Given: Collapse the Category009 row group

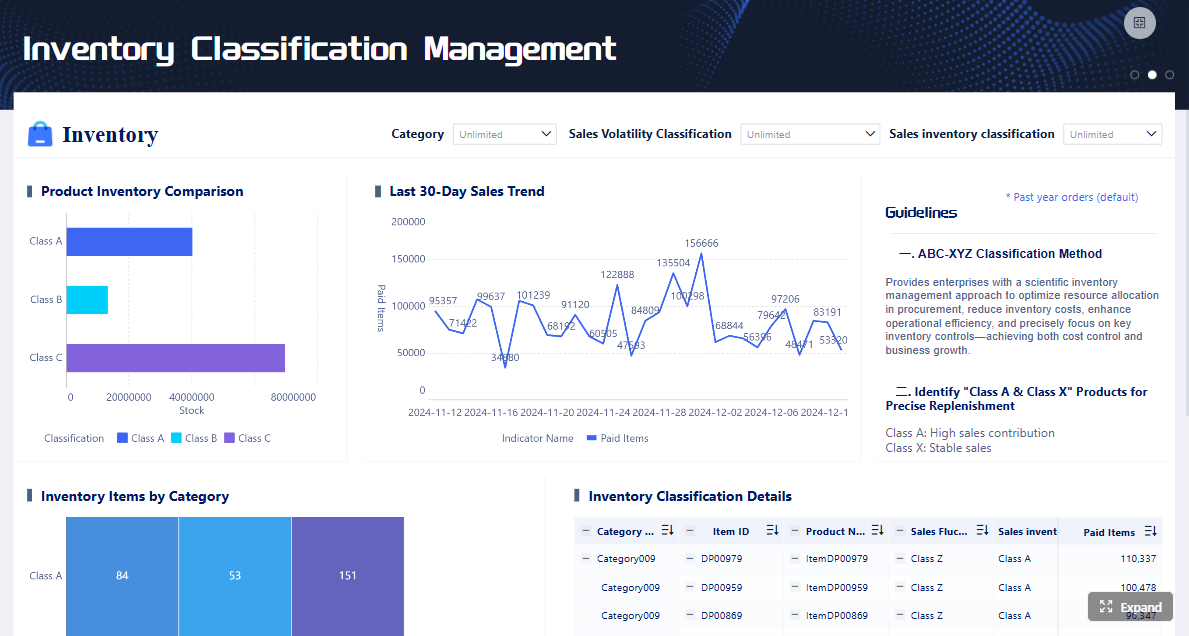Looking at the screenshot, I should pos(585,559).
